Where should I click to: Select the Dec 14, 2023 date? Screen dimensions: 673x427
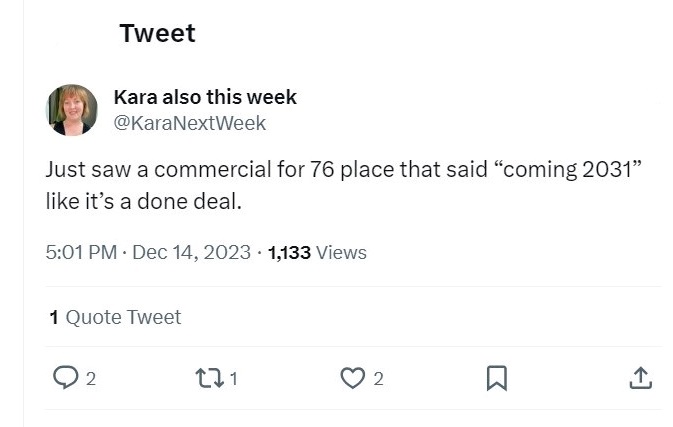[x=191, y=253]
